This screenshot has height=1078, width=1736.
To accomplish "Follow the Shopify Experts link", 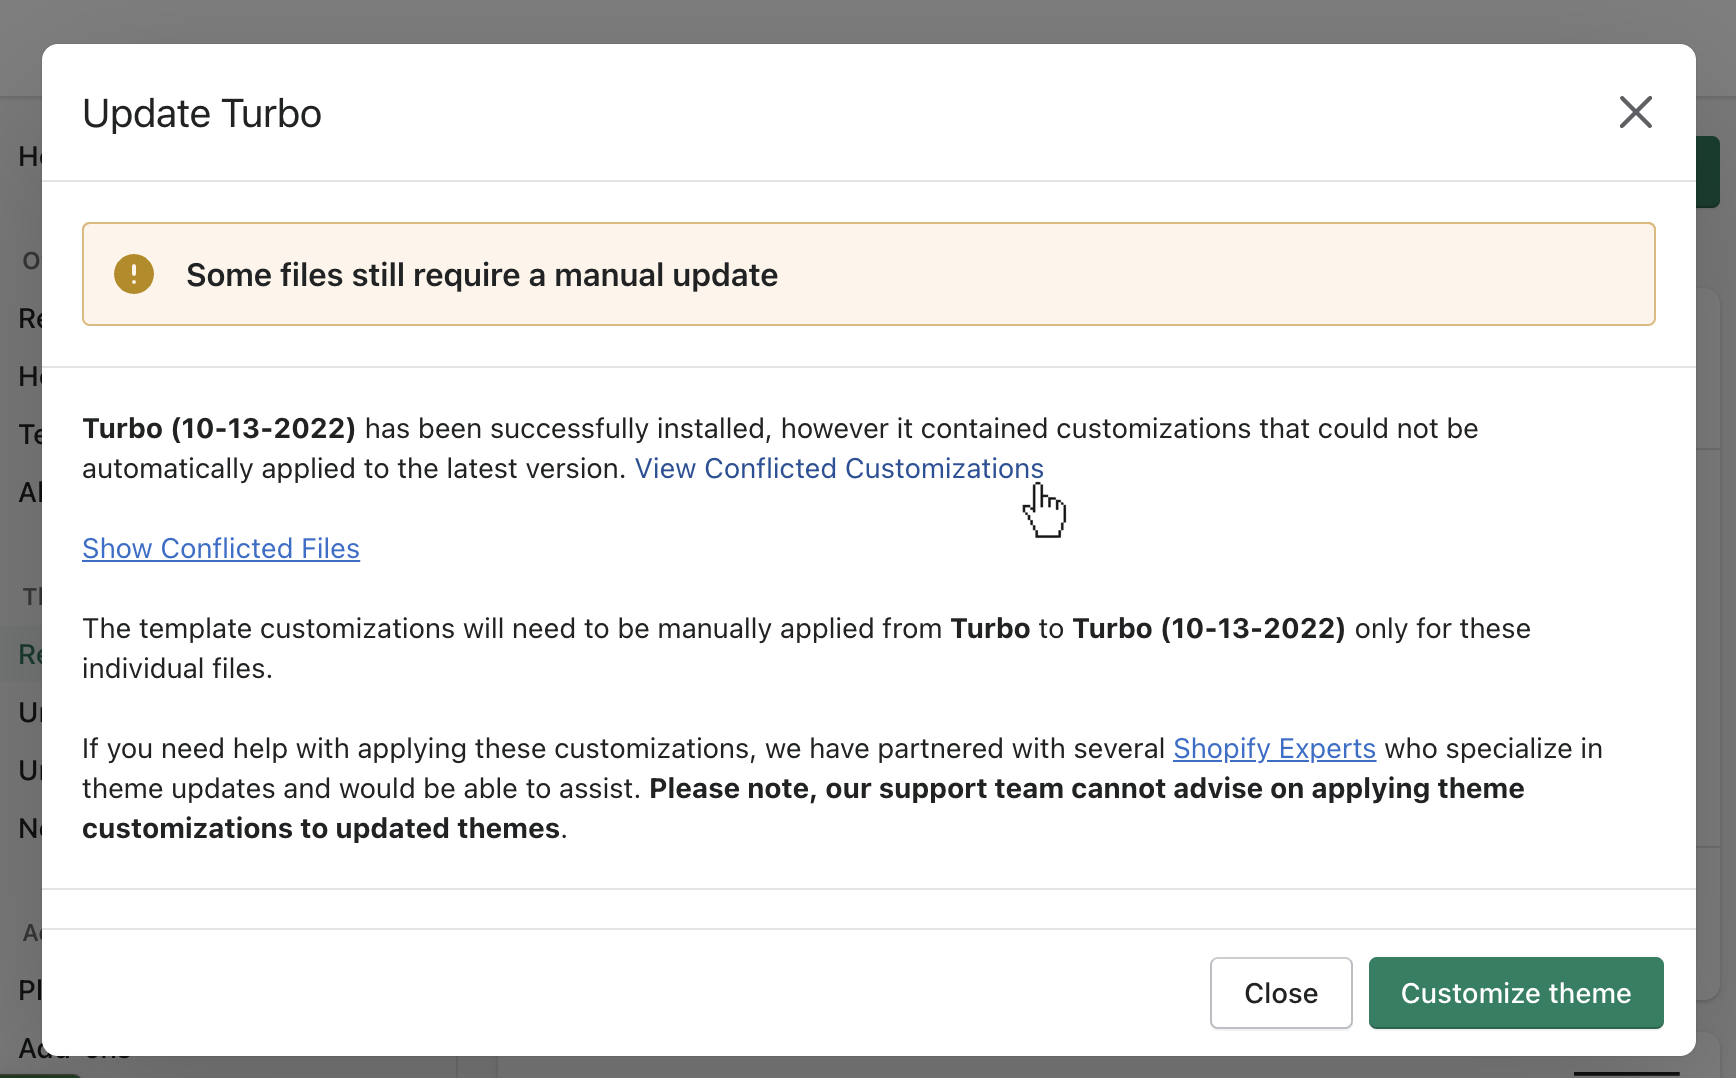I will [x=1274, y=748].
